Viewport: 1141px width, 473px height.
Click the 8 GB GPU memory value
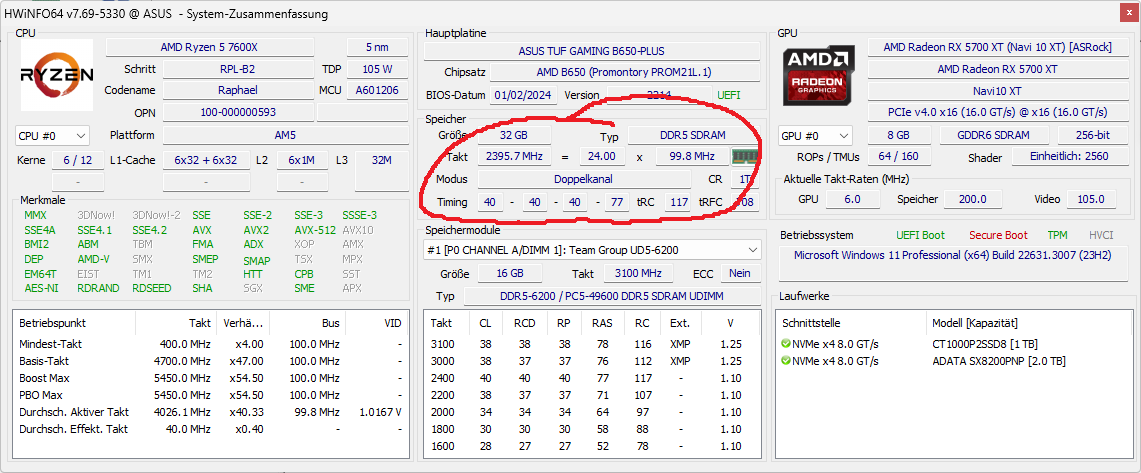[899, 135]
